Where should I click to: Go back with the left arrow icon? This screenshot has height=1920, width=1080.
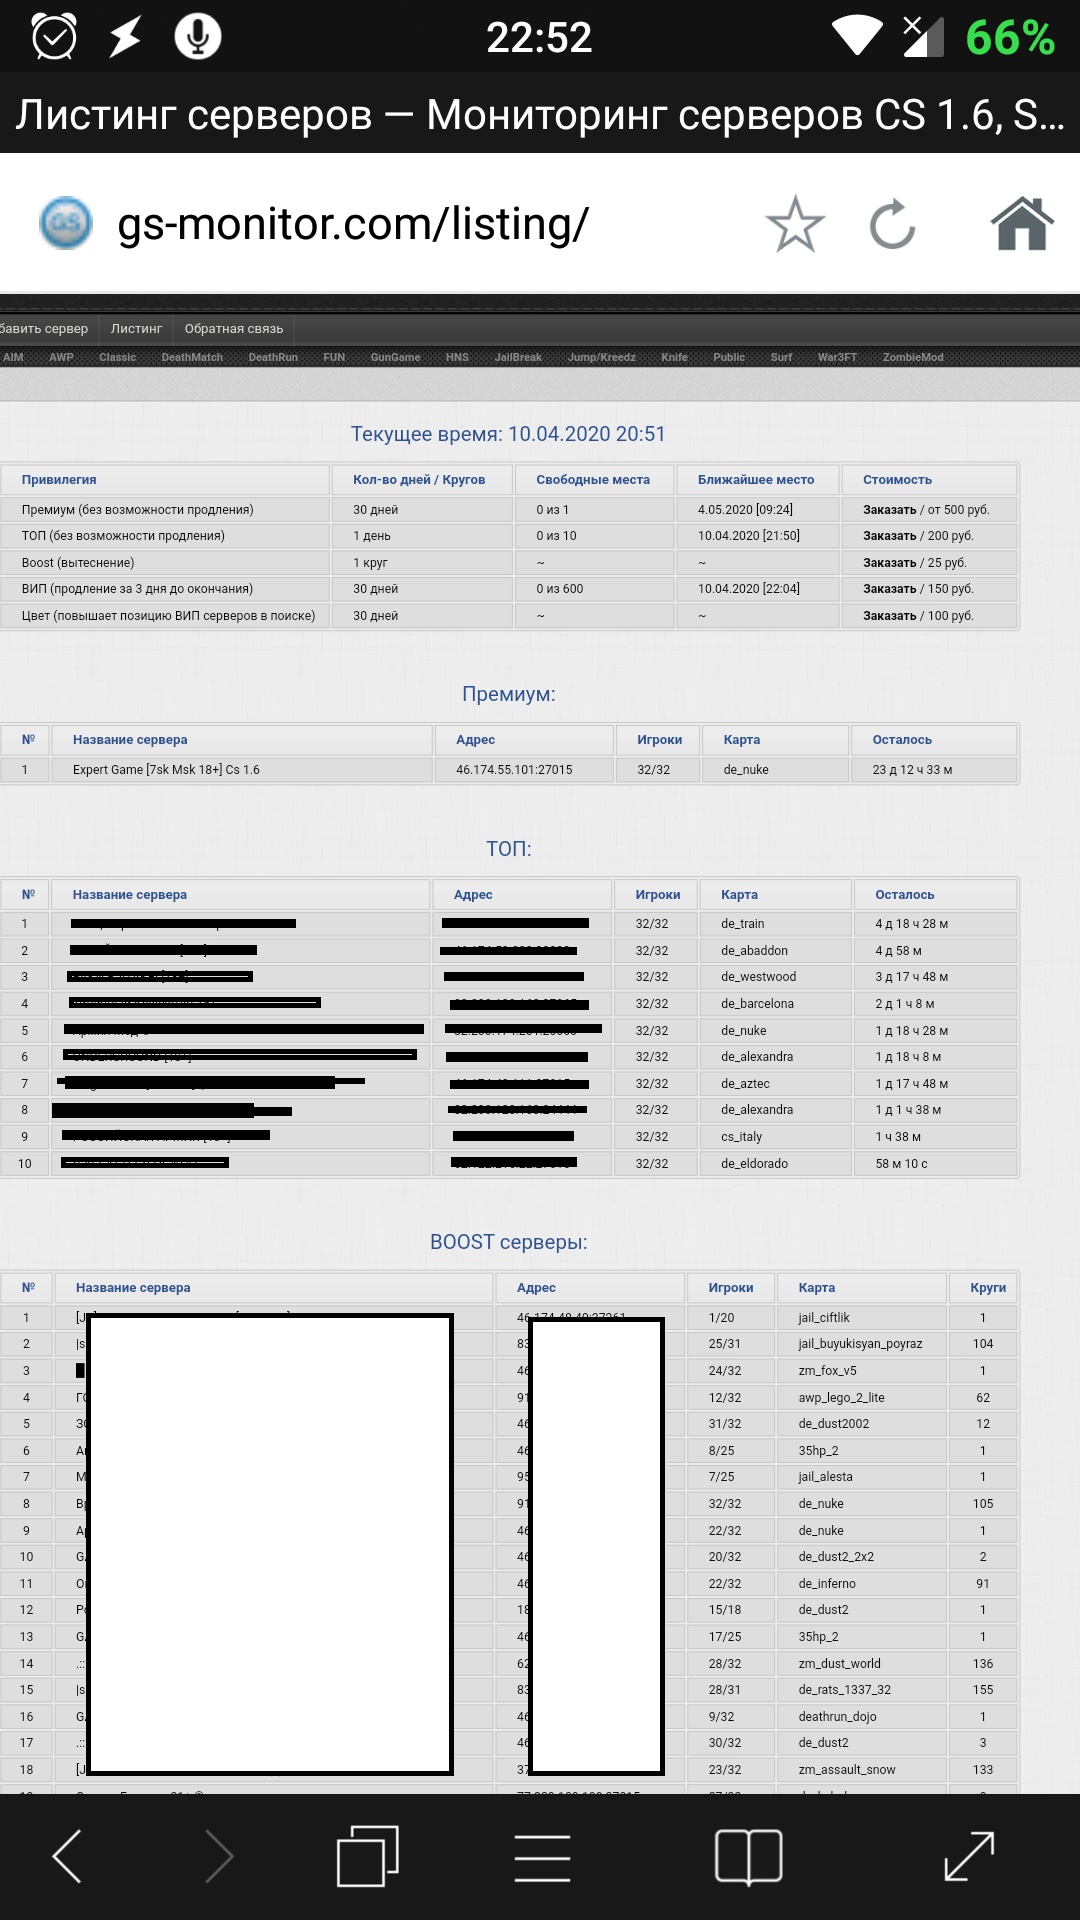point(67,1857)
